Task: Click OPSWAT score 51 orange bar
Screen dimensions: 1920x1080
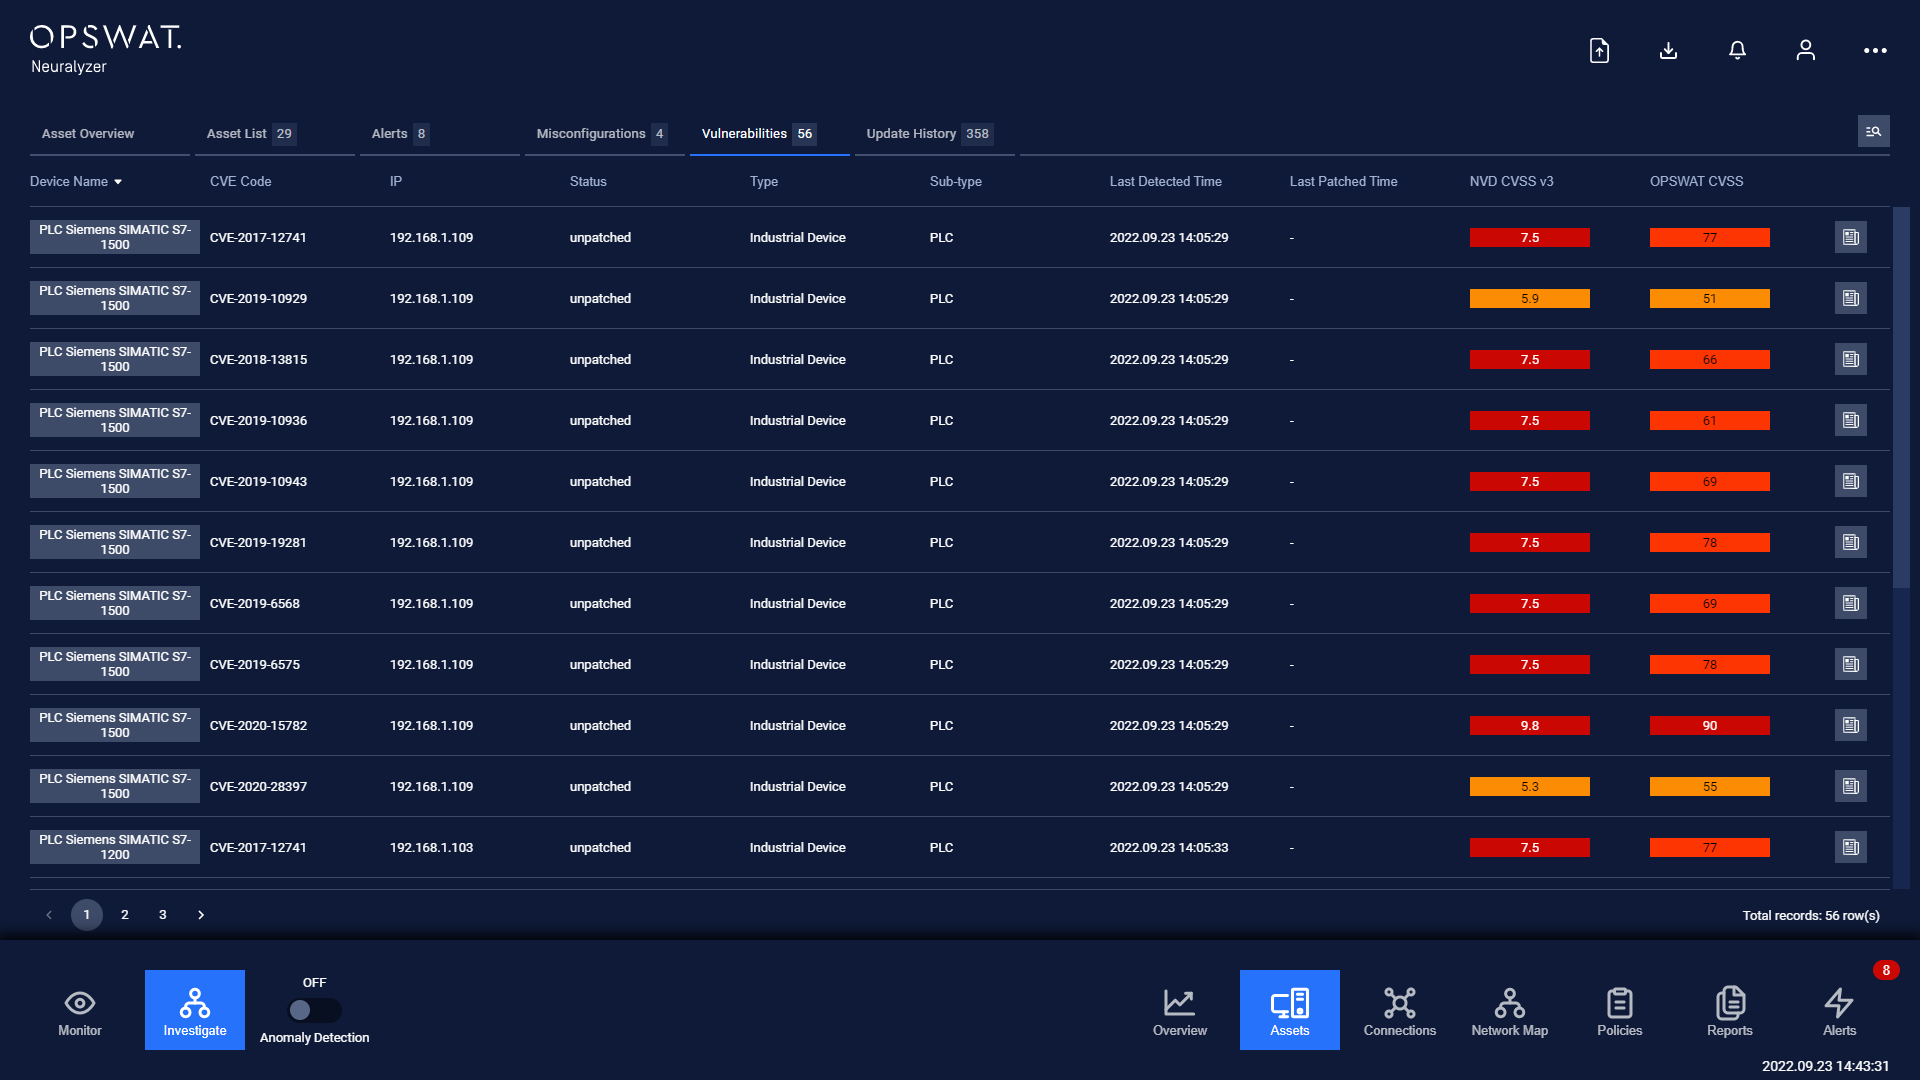Action: [x=1709, y=298]
